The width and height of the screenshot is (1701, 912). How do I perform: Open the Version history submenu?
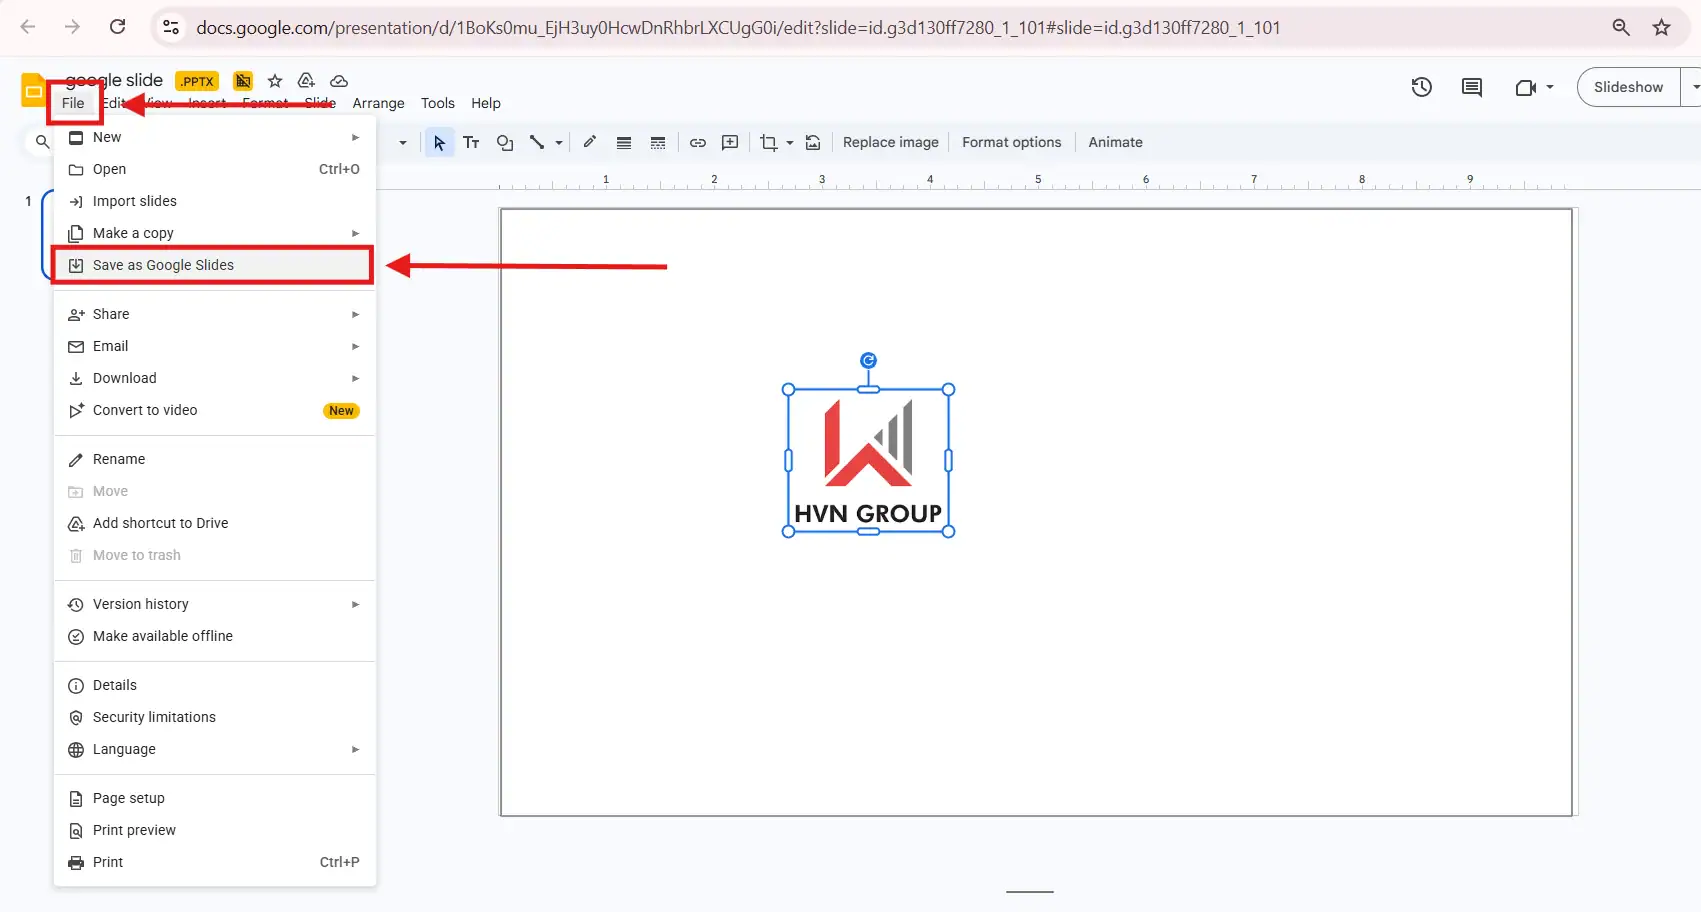pos(214,604)
